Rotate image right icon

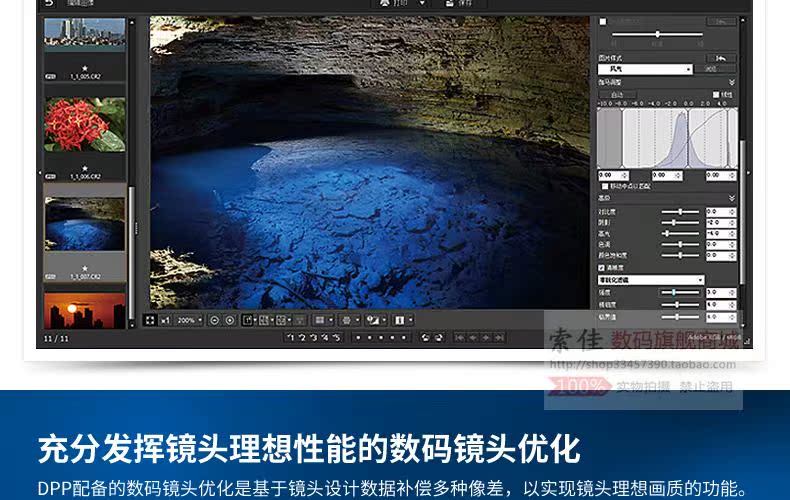tap(438, 338)
